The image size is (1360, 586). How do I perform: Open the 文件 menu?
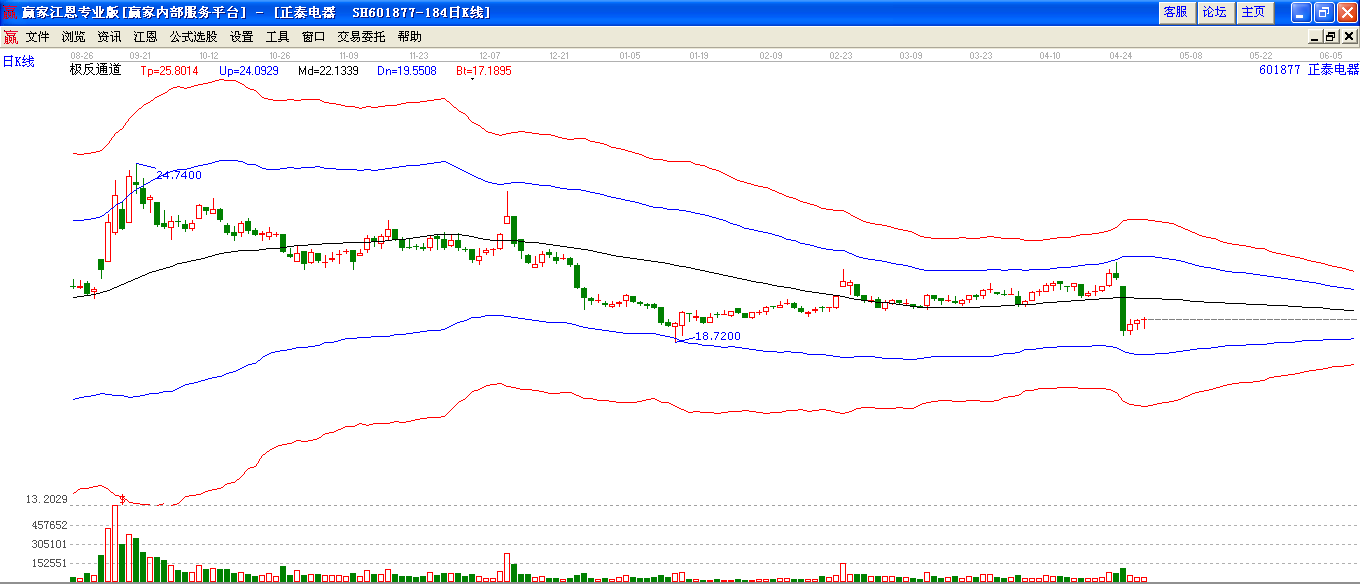(x=38, y=37)
